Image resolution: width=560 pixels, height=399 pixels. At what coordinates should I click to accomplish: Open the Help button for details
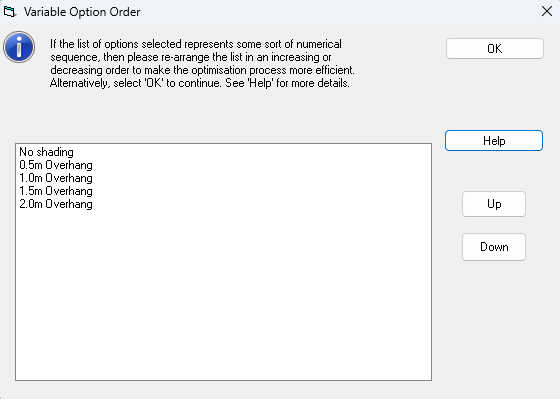(x=494, y=141)
